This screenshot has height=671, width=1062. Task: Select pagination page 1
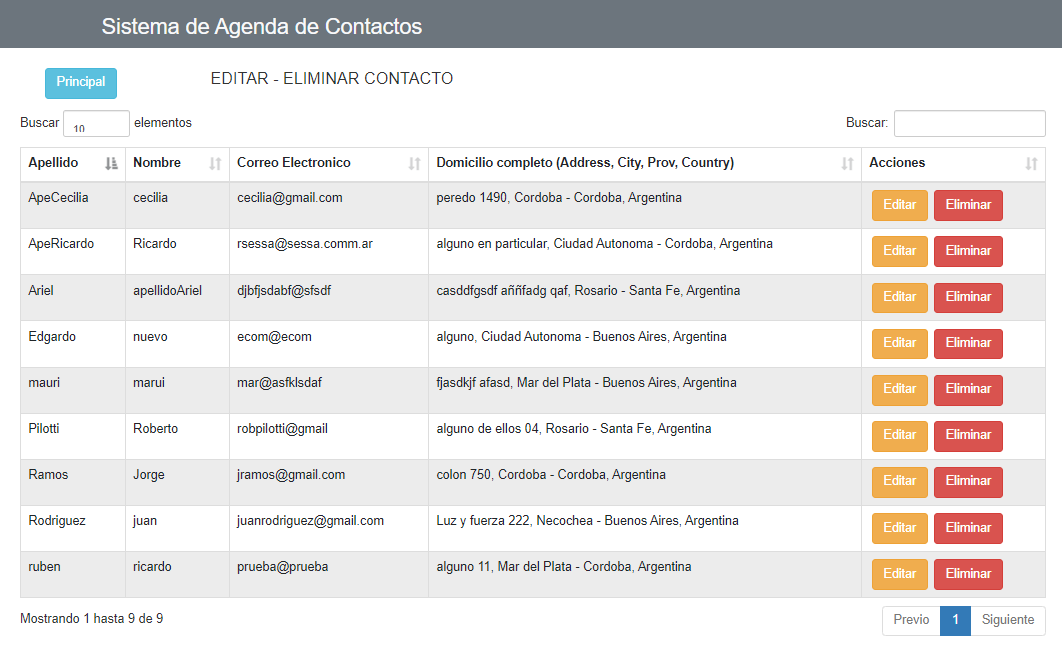[x=955, y=620]
